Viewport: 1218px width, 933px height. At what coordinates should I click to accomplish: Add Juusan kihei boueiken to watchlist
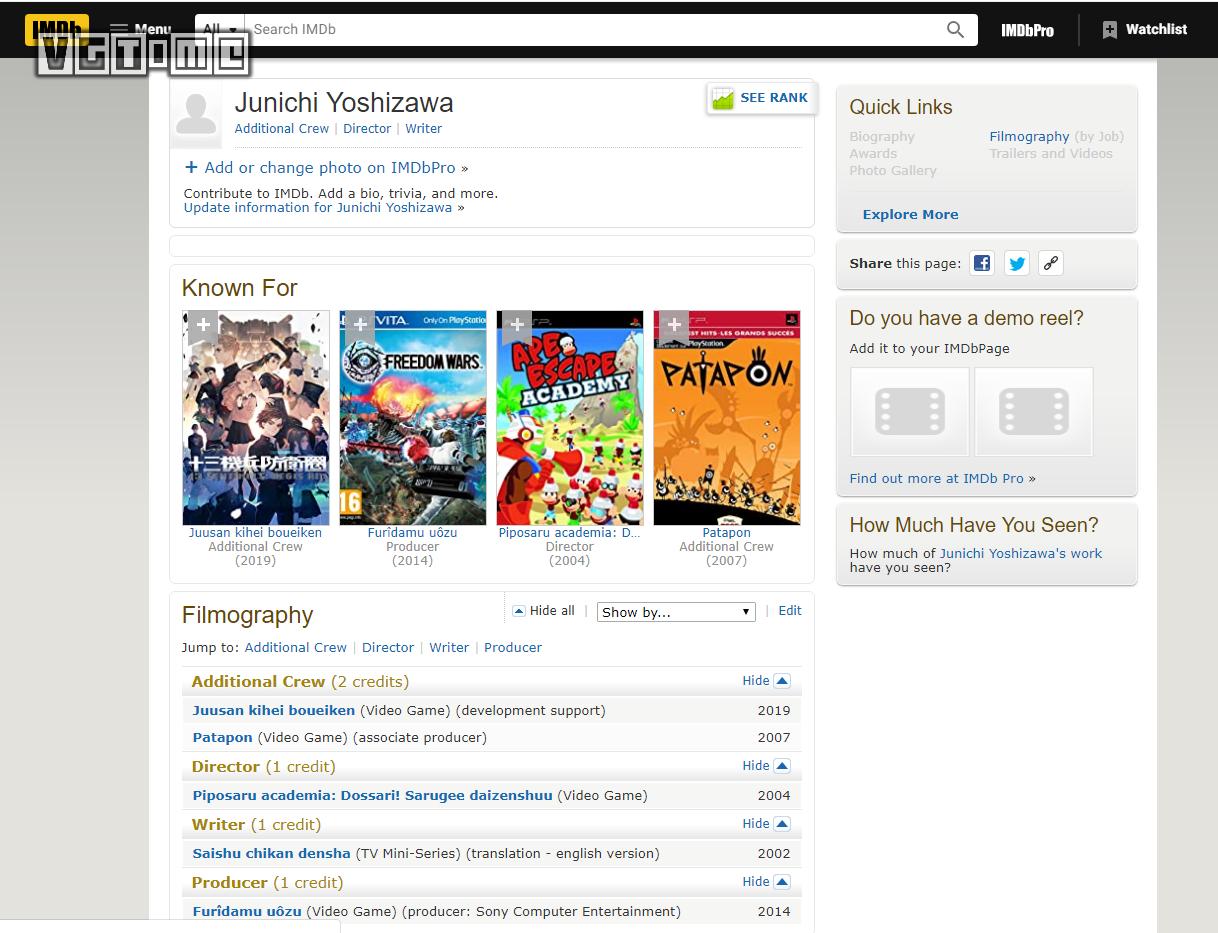click(x=203, y=326)
